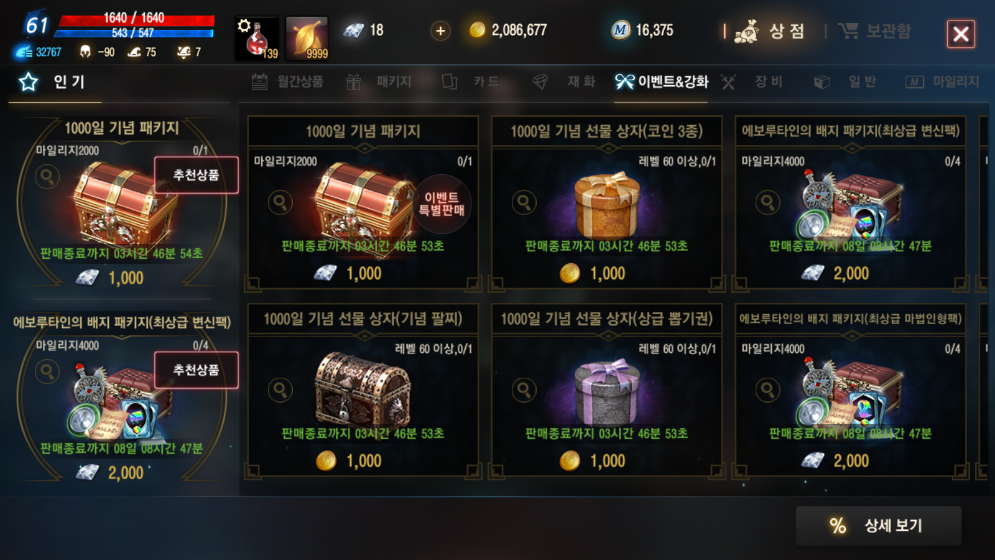Tap the red health potion quick slot
This screenshot has width=995, height=560.
pos(256,38)
